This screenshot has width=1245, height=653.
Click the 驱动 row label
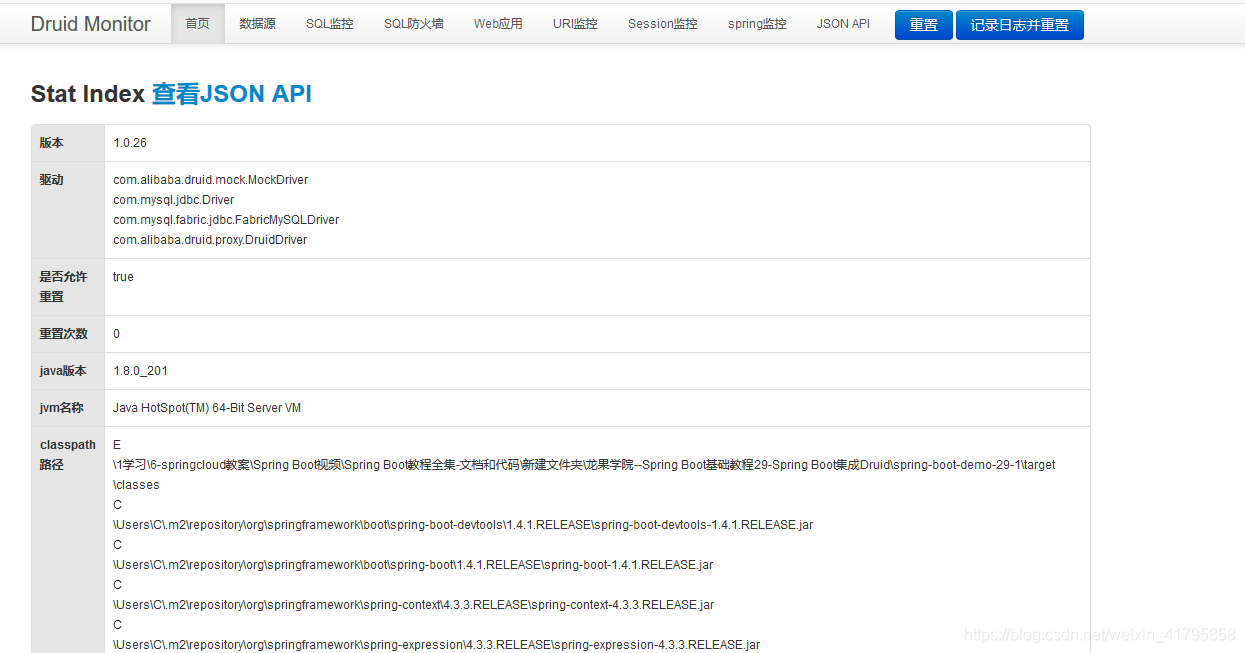pos(52,180)
